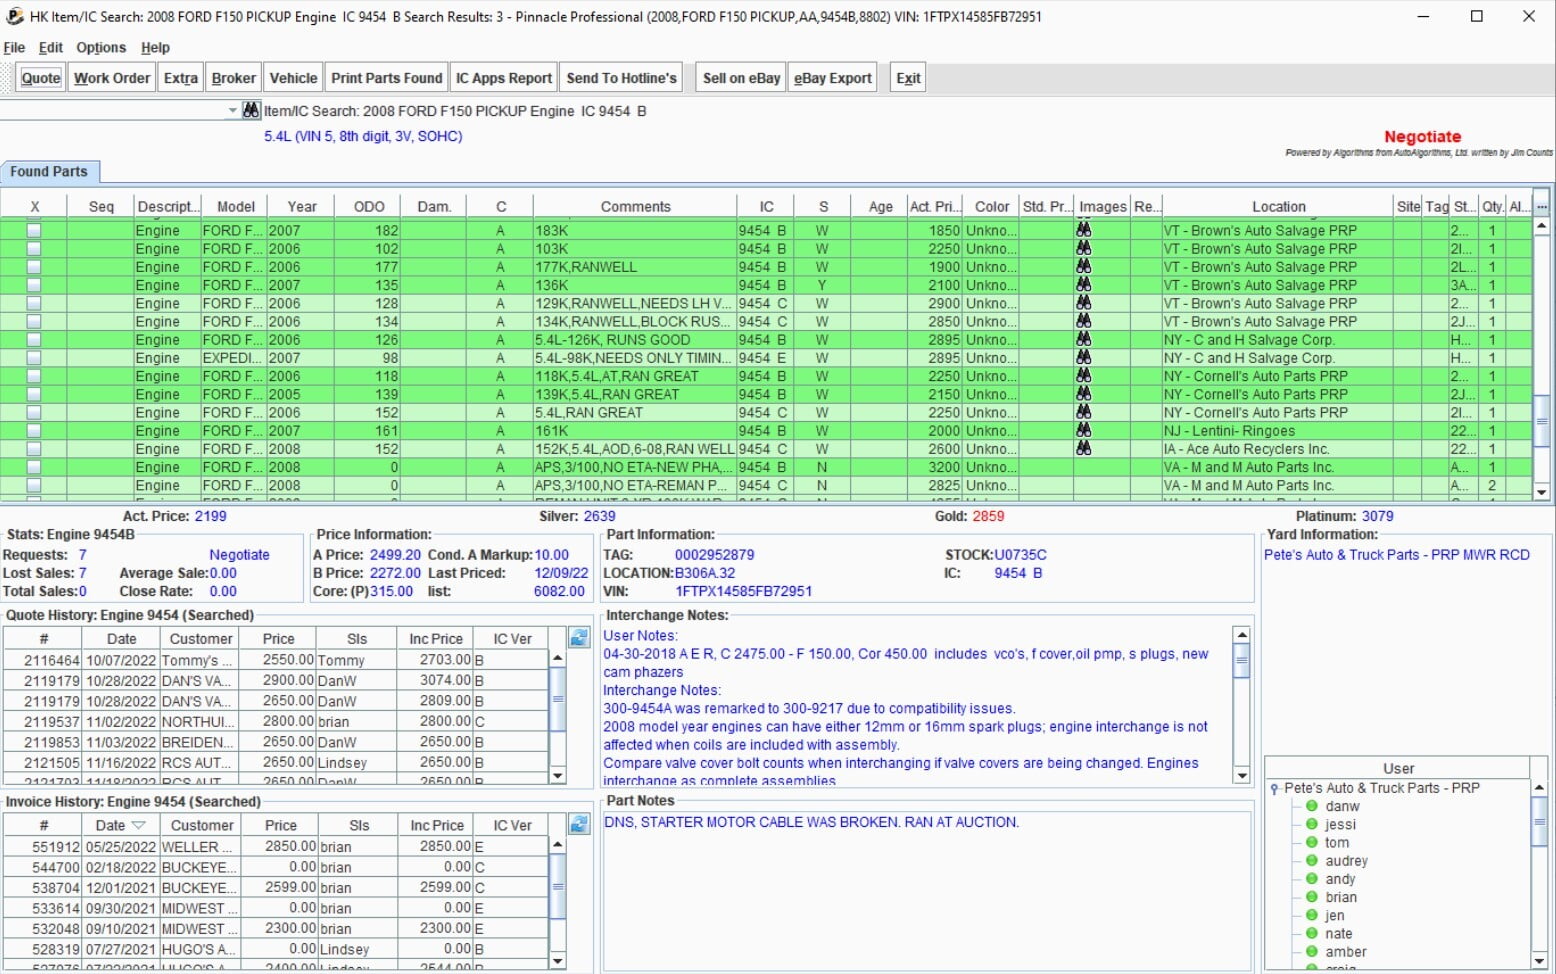Screen dimensions: 1556x974
Task: Click the Exit button
Action: click(x=908, y=78)
